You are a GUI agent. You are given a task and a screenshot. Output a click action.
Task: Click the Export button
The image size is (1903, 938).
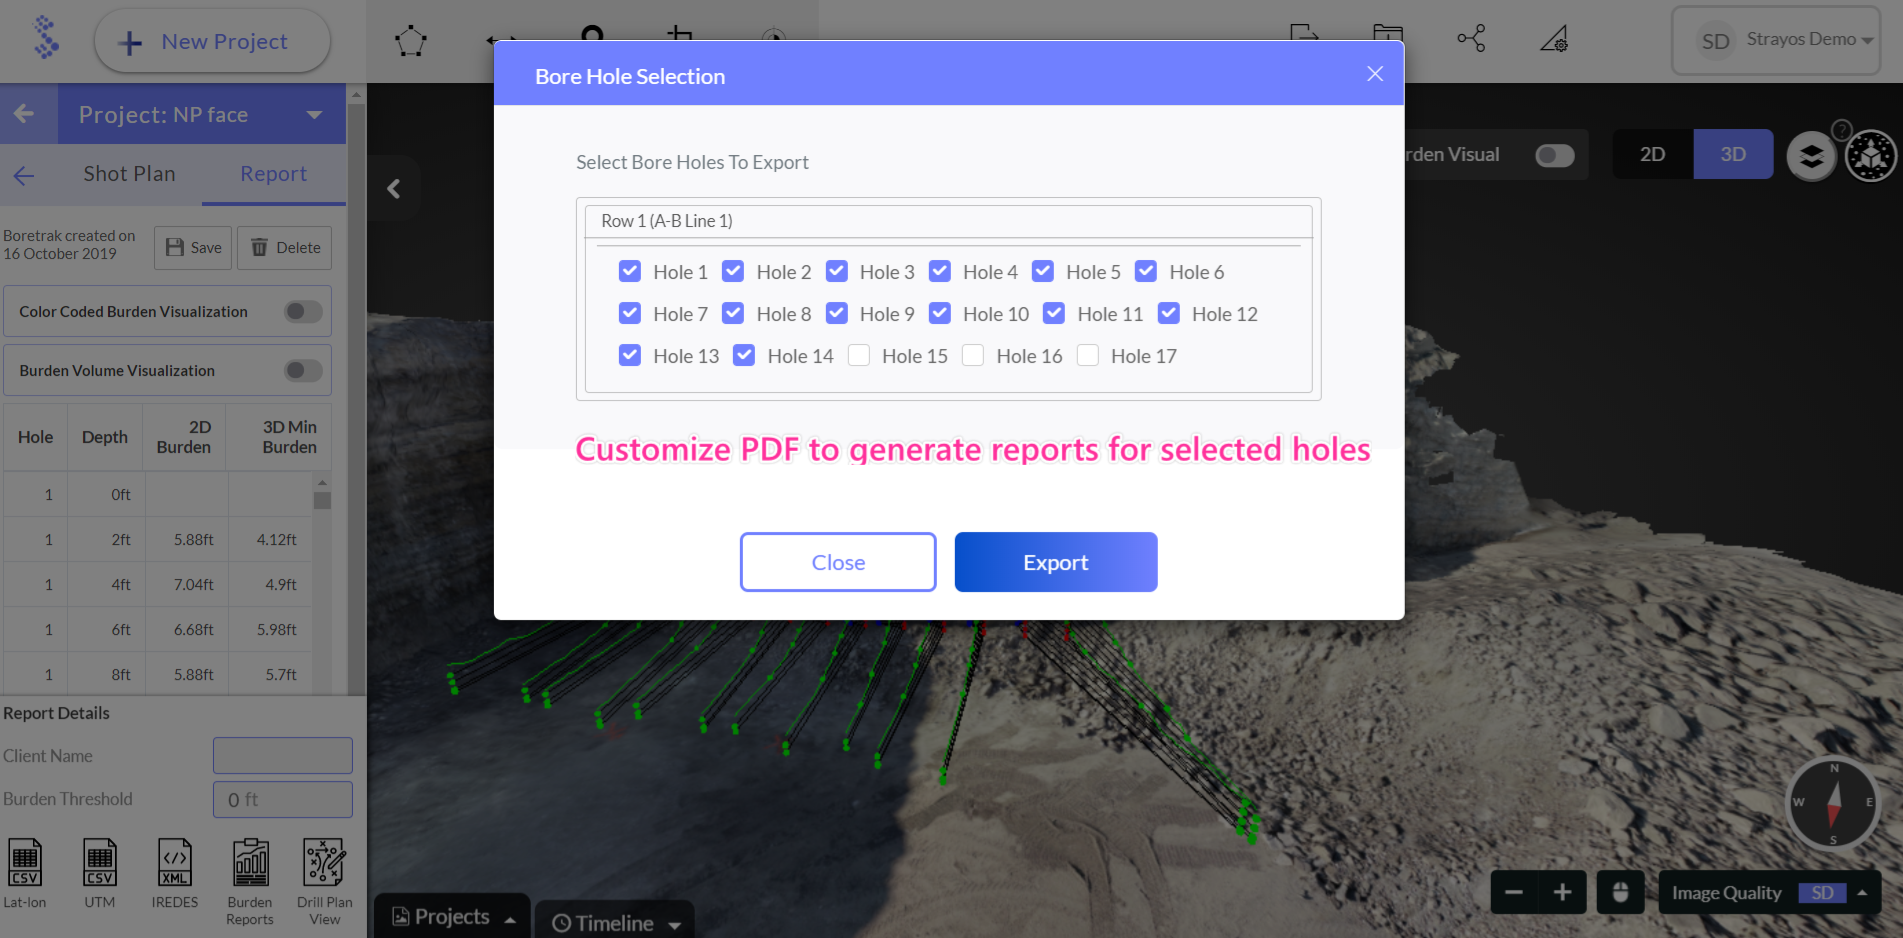(x=1056, y=562)
